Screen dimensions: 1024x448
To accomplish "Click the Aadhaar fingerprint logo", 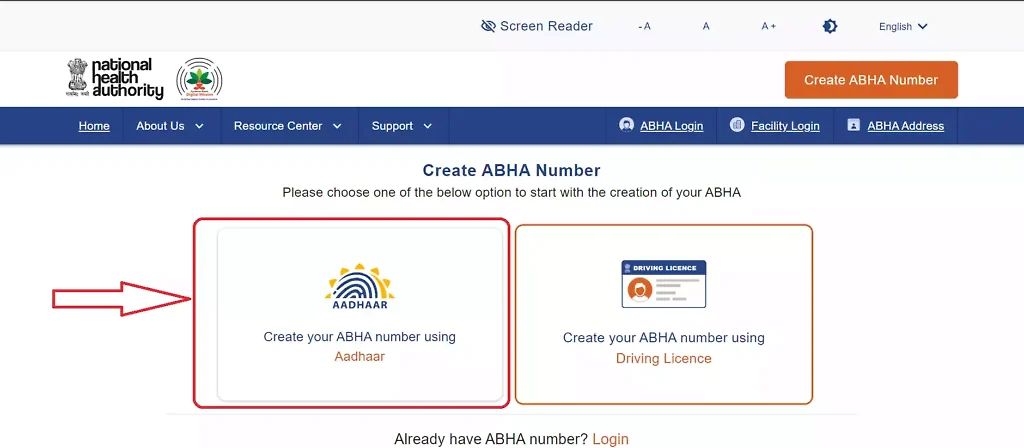I will click(x=360, y=287).
